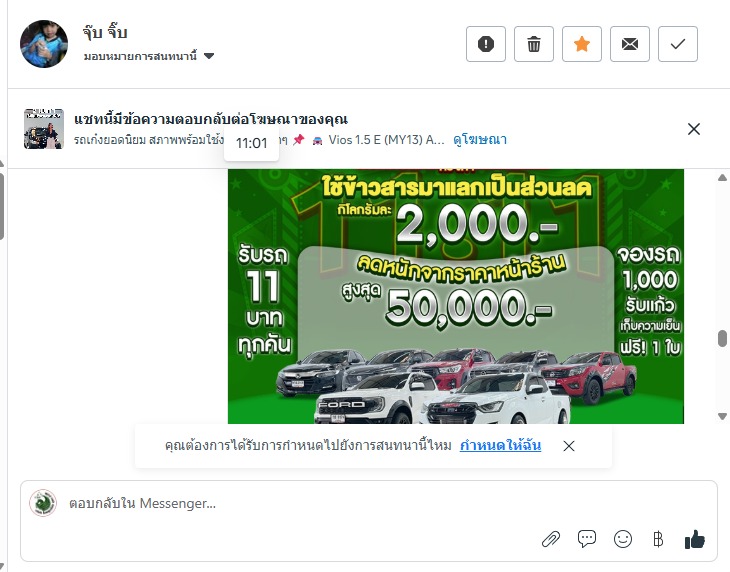Mark conversation unread with envelope icon
The width and height of the screenshot is (730, 572).
click(x=629, y=44)
